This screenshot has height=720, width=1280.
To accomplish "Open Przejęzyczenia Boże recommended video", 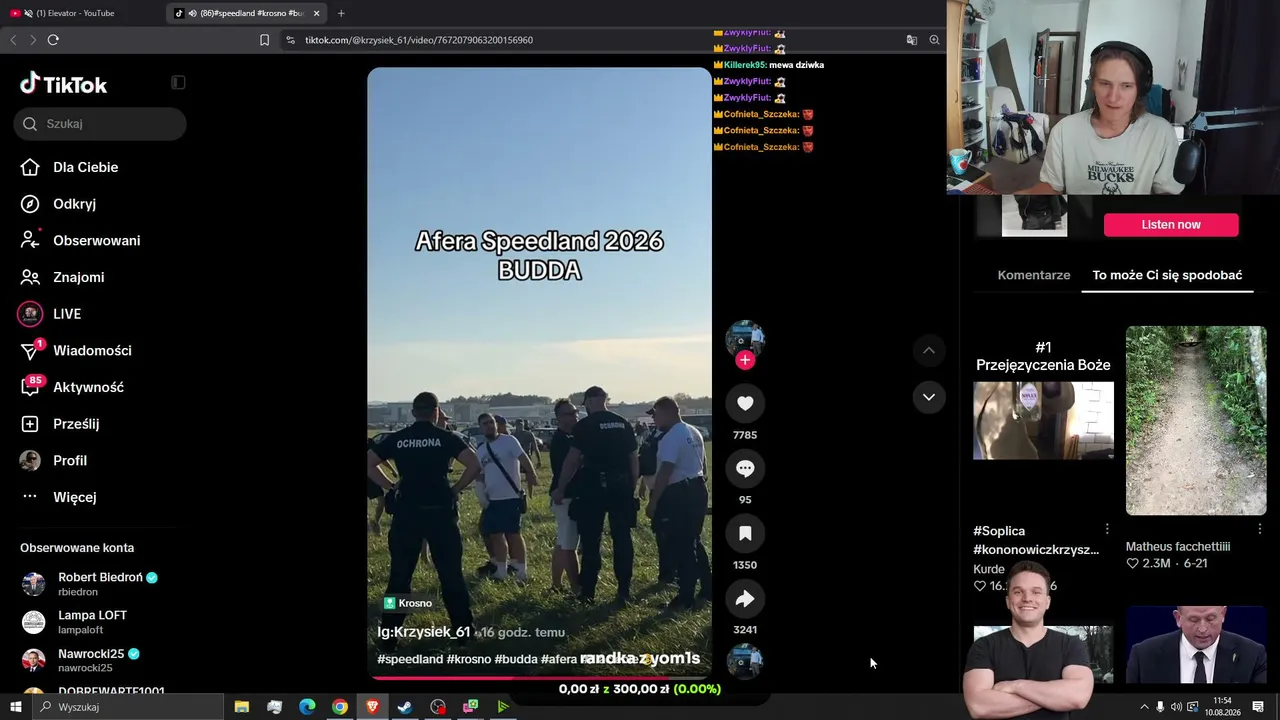I will [1043, 420].
